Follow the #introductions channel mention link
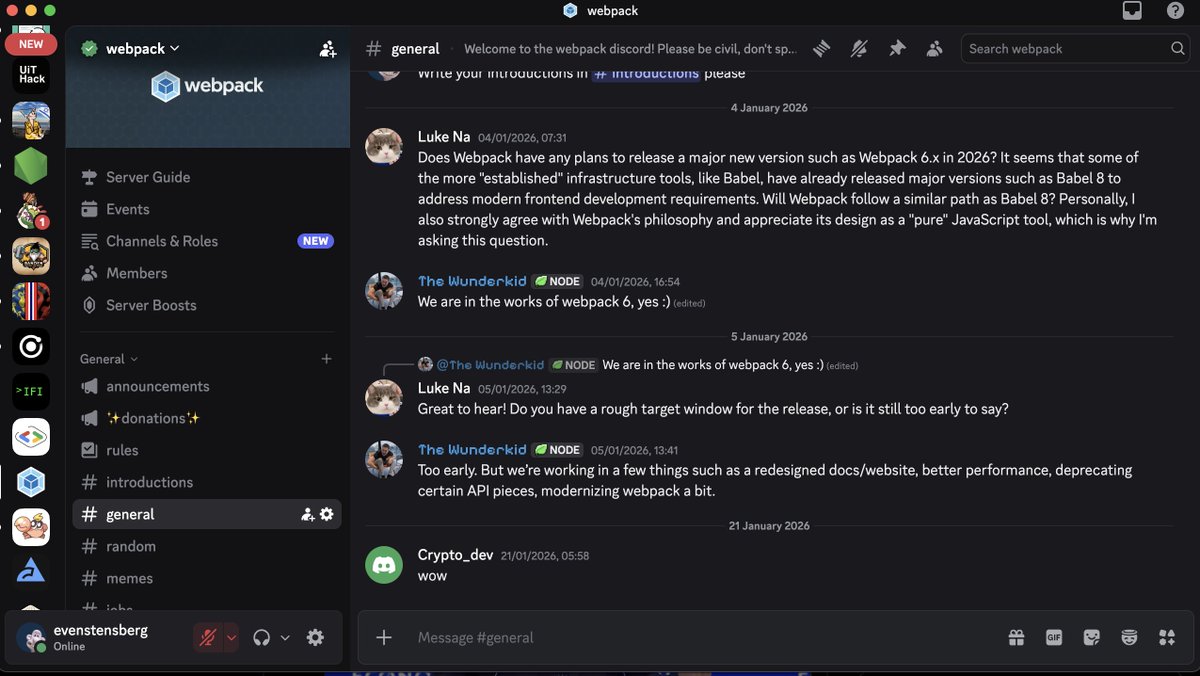The height and width of the screenshot is (676, 1200). (646, 73)
